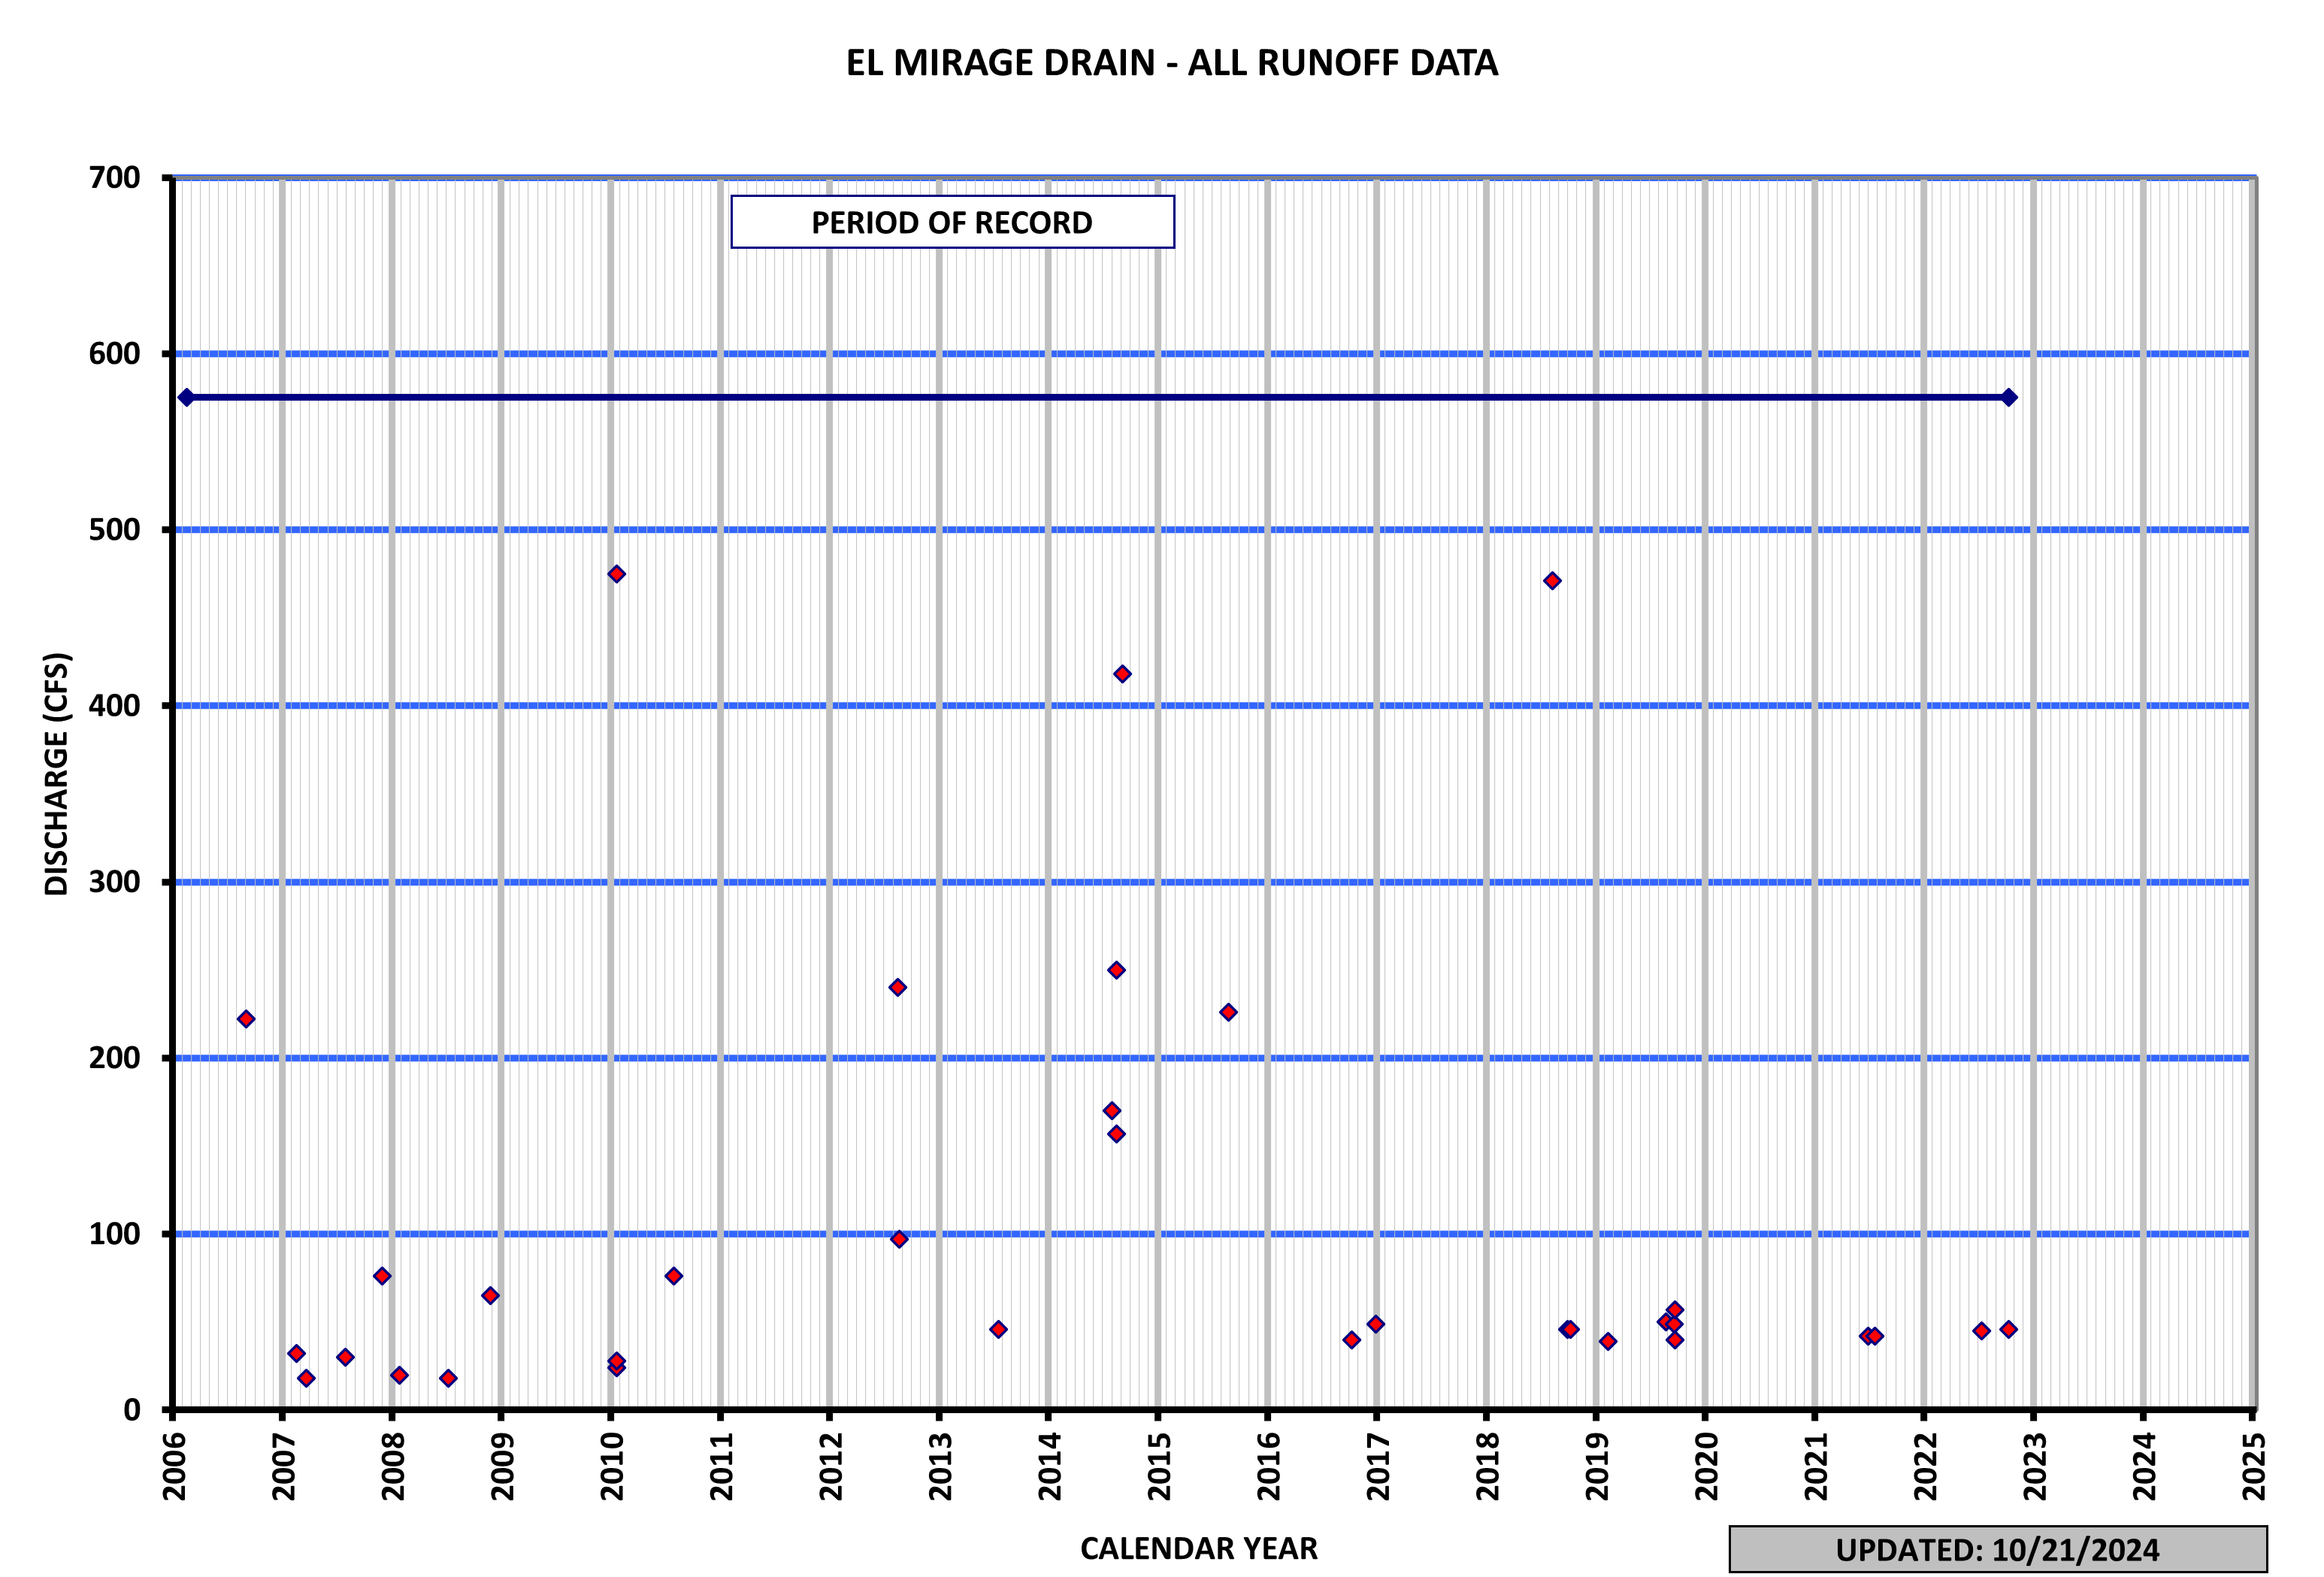
Task: Select the 'PERIOD OF RECORD' legend box
Action: (x=952, y=222)
